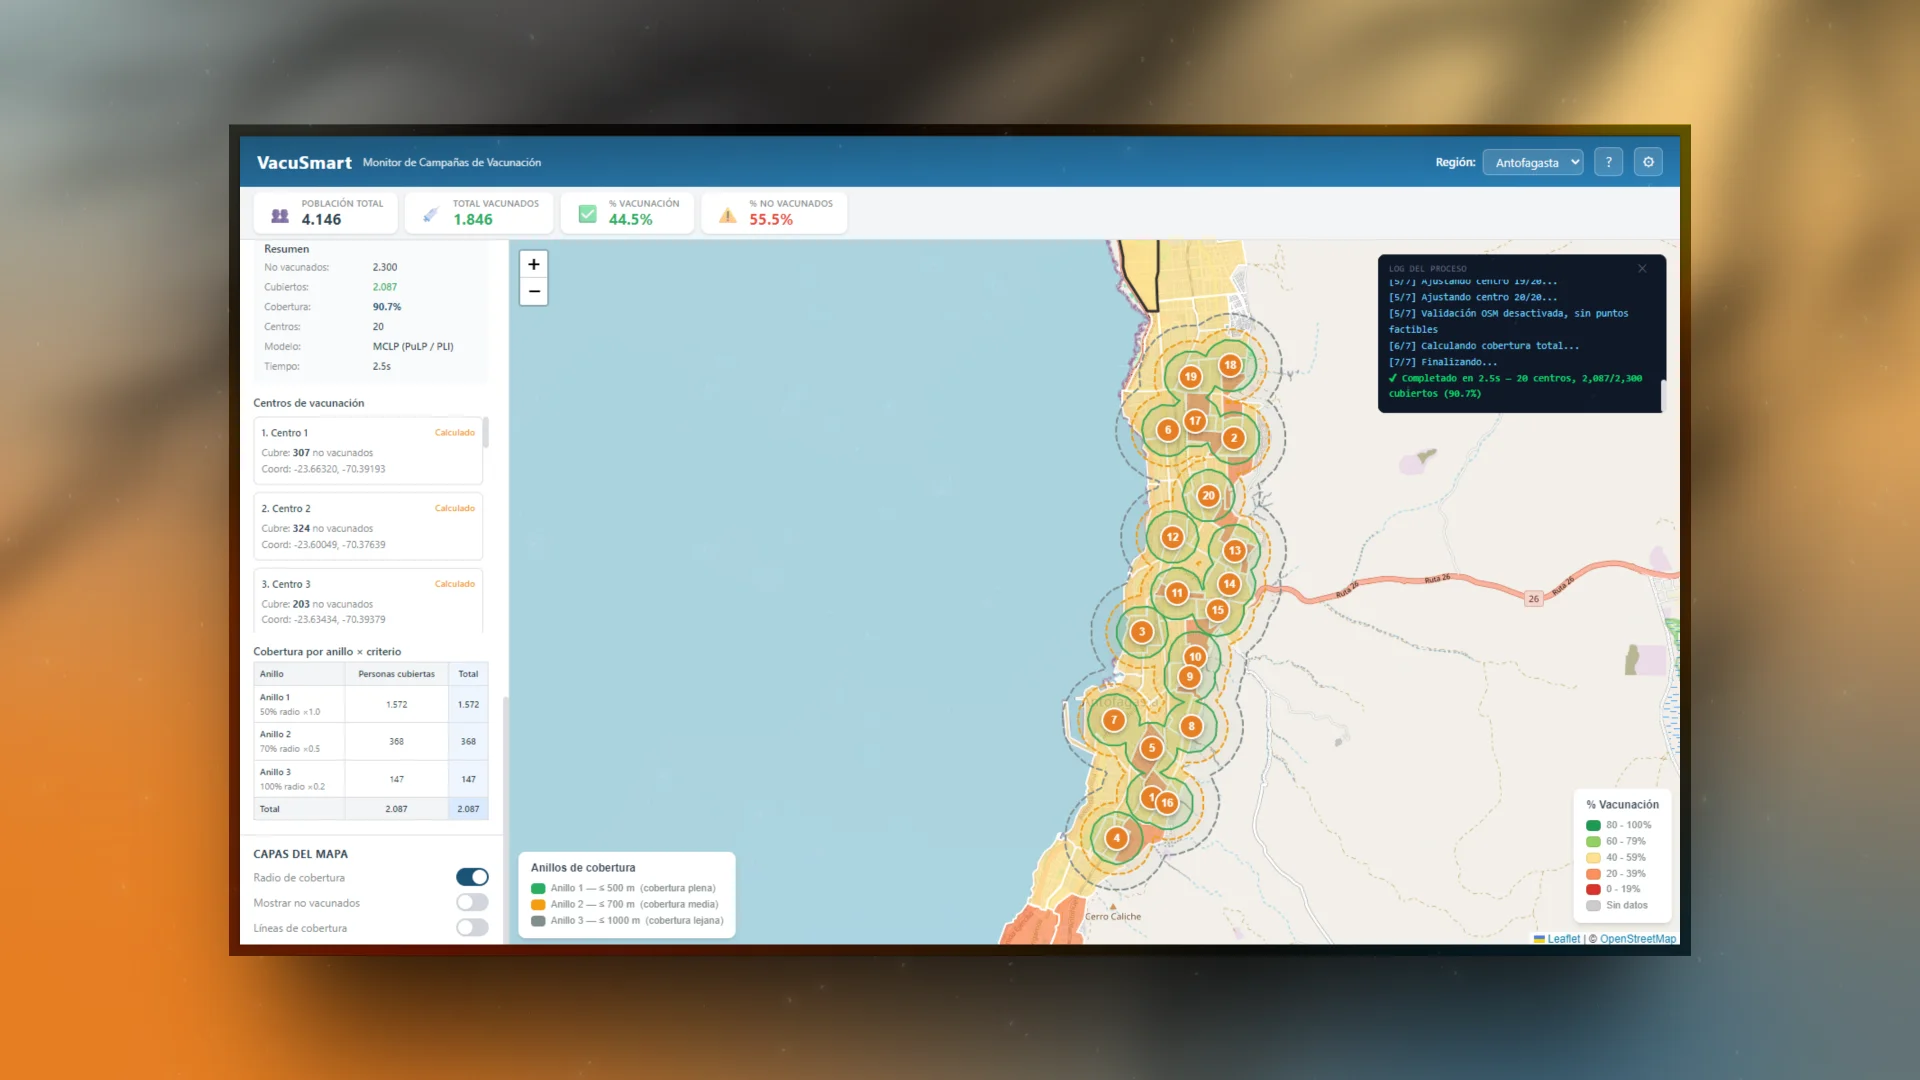
Task: Enable Mostrar no vacunados layer
Action: (472, 902)
